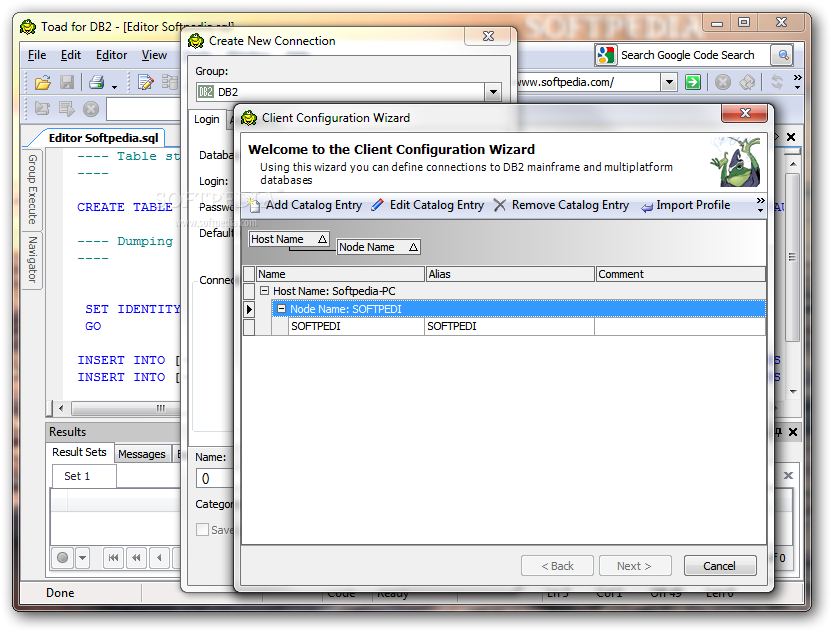This screenshot has width=832, height=632.
Task: Select the Messages tab
Action: [x=142, y=454]
